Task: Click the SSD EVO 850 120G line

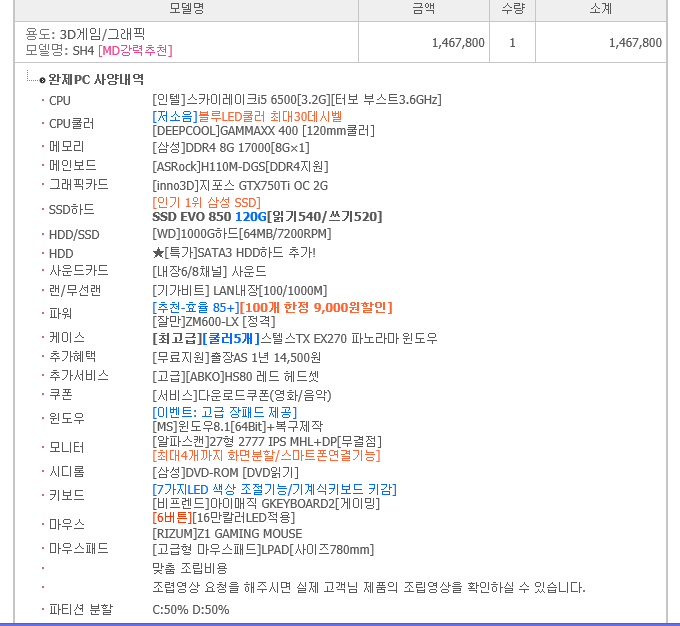Action: (x=267, y=216)
